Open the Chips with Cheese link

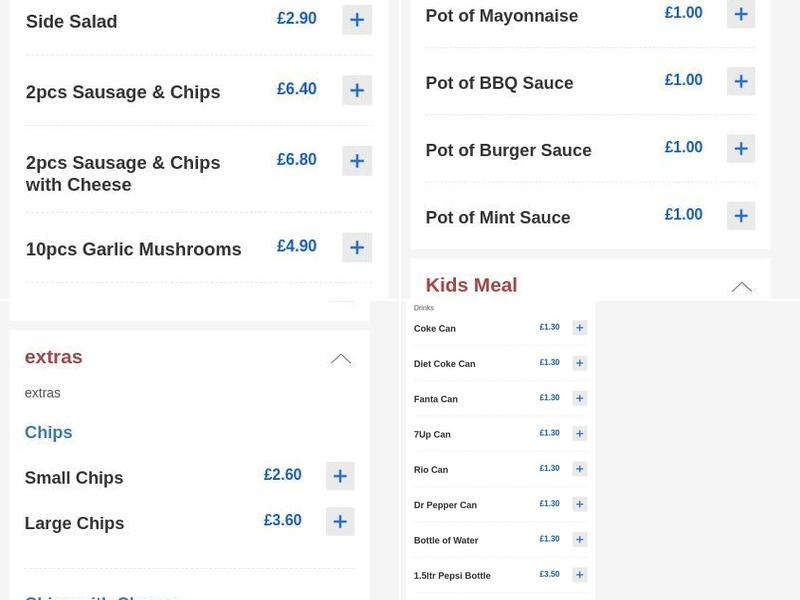coord(100,596)
